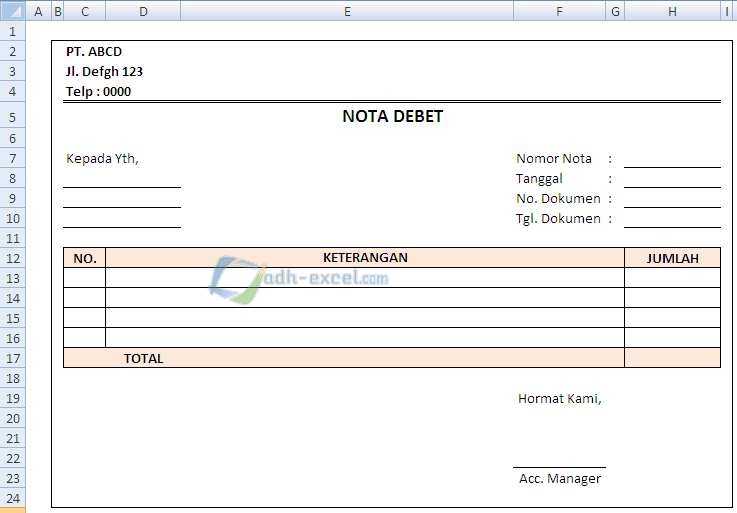Viewport: 737px width, 513px height.
Task: Select row 5 header
Action: pyautogui.click(x=13, y=117)
